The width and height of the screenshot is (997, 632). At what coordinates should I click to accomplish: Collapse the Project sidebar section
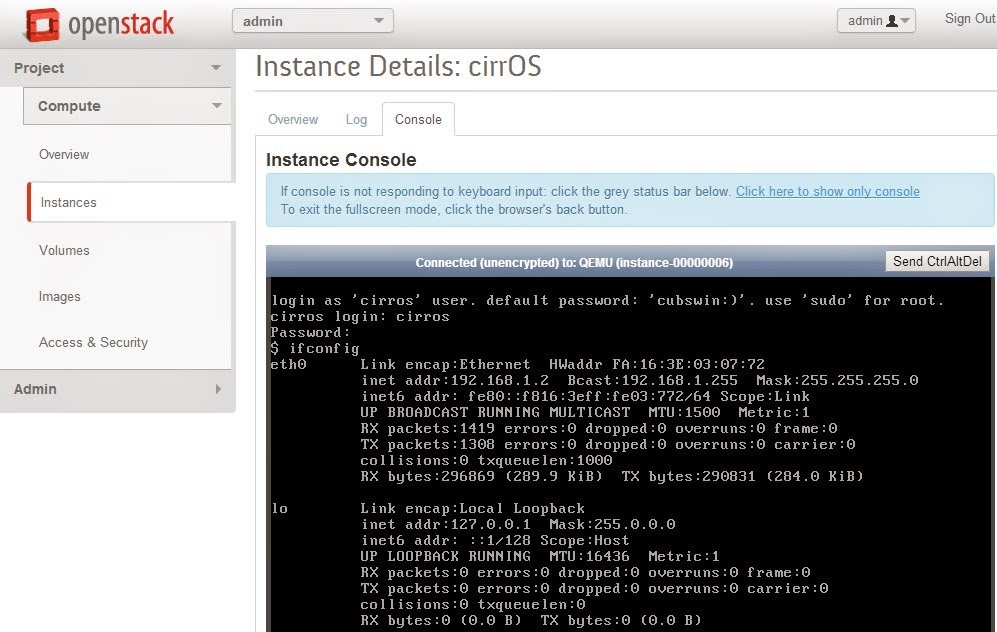tap(118, 68)
